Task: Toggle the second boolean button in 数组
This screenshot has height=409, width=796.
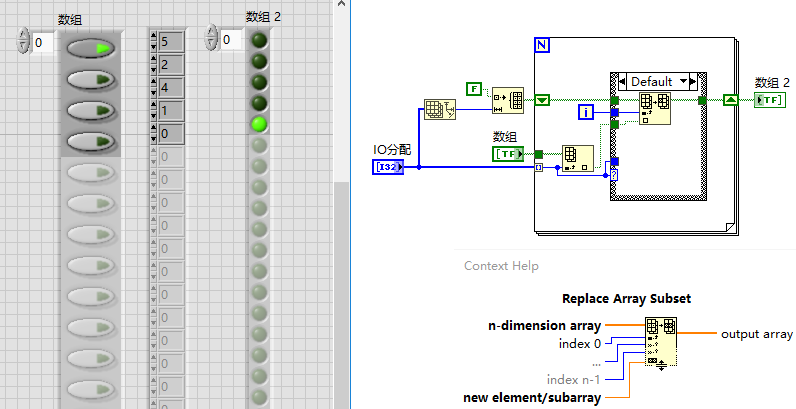Action: click(x=91, y=79)
